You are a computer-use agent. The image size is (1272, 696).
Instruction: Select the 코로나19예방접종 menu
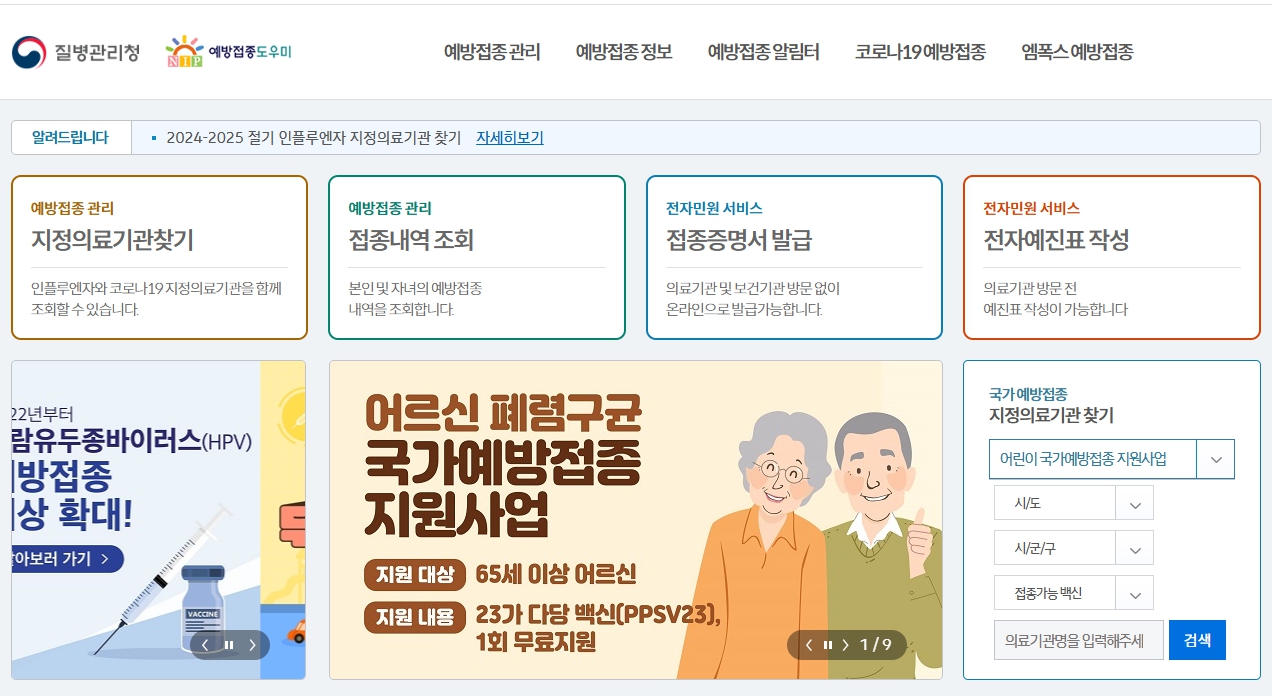[919, 52]
